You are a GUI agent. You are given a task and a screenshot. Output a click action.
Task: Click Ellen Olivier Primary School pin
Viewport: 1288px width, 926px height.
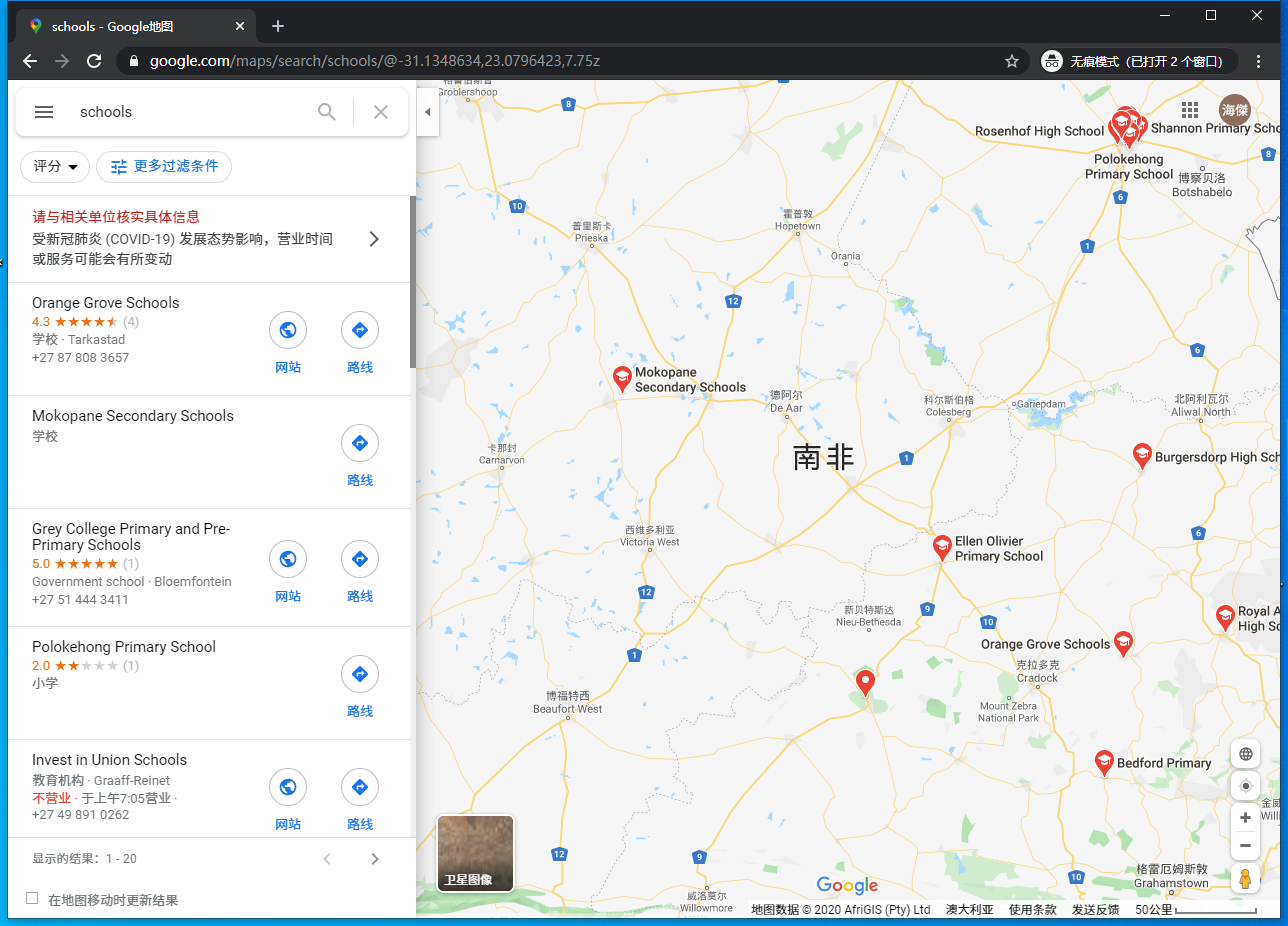coord(942,547)
